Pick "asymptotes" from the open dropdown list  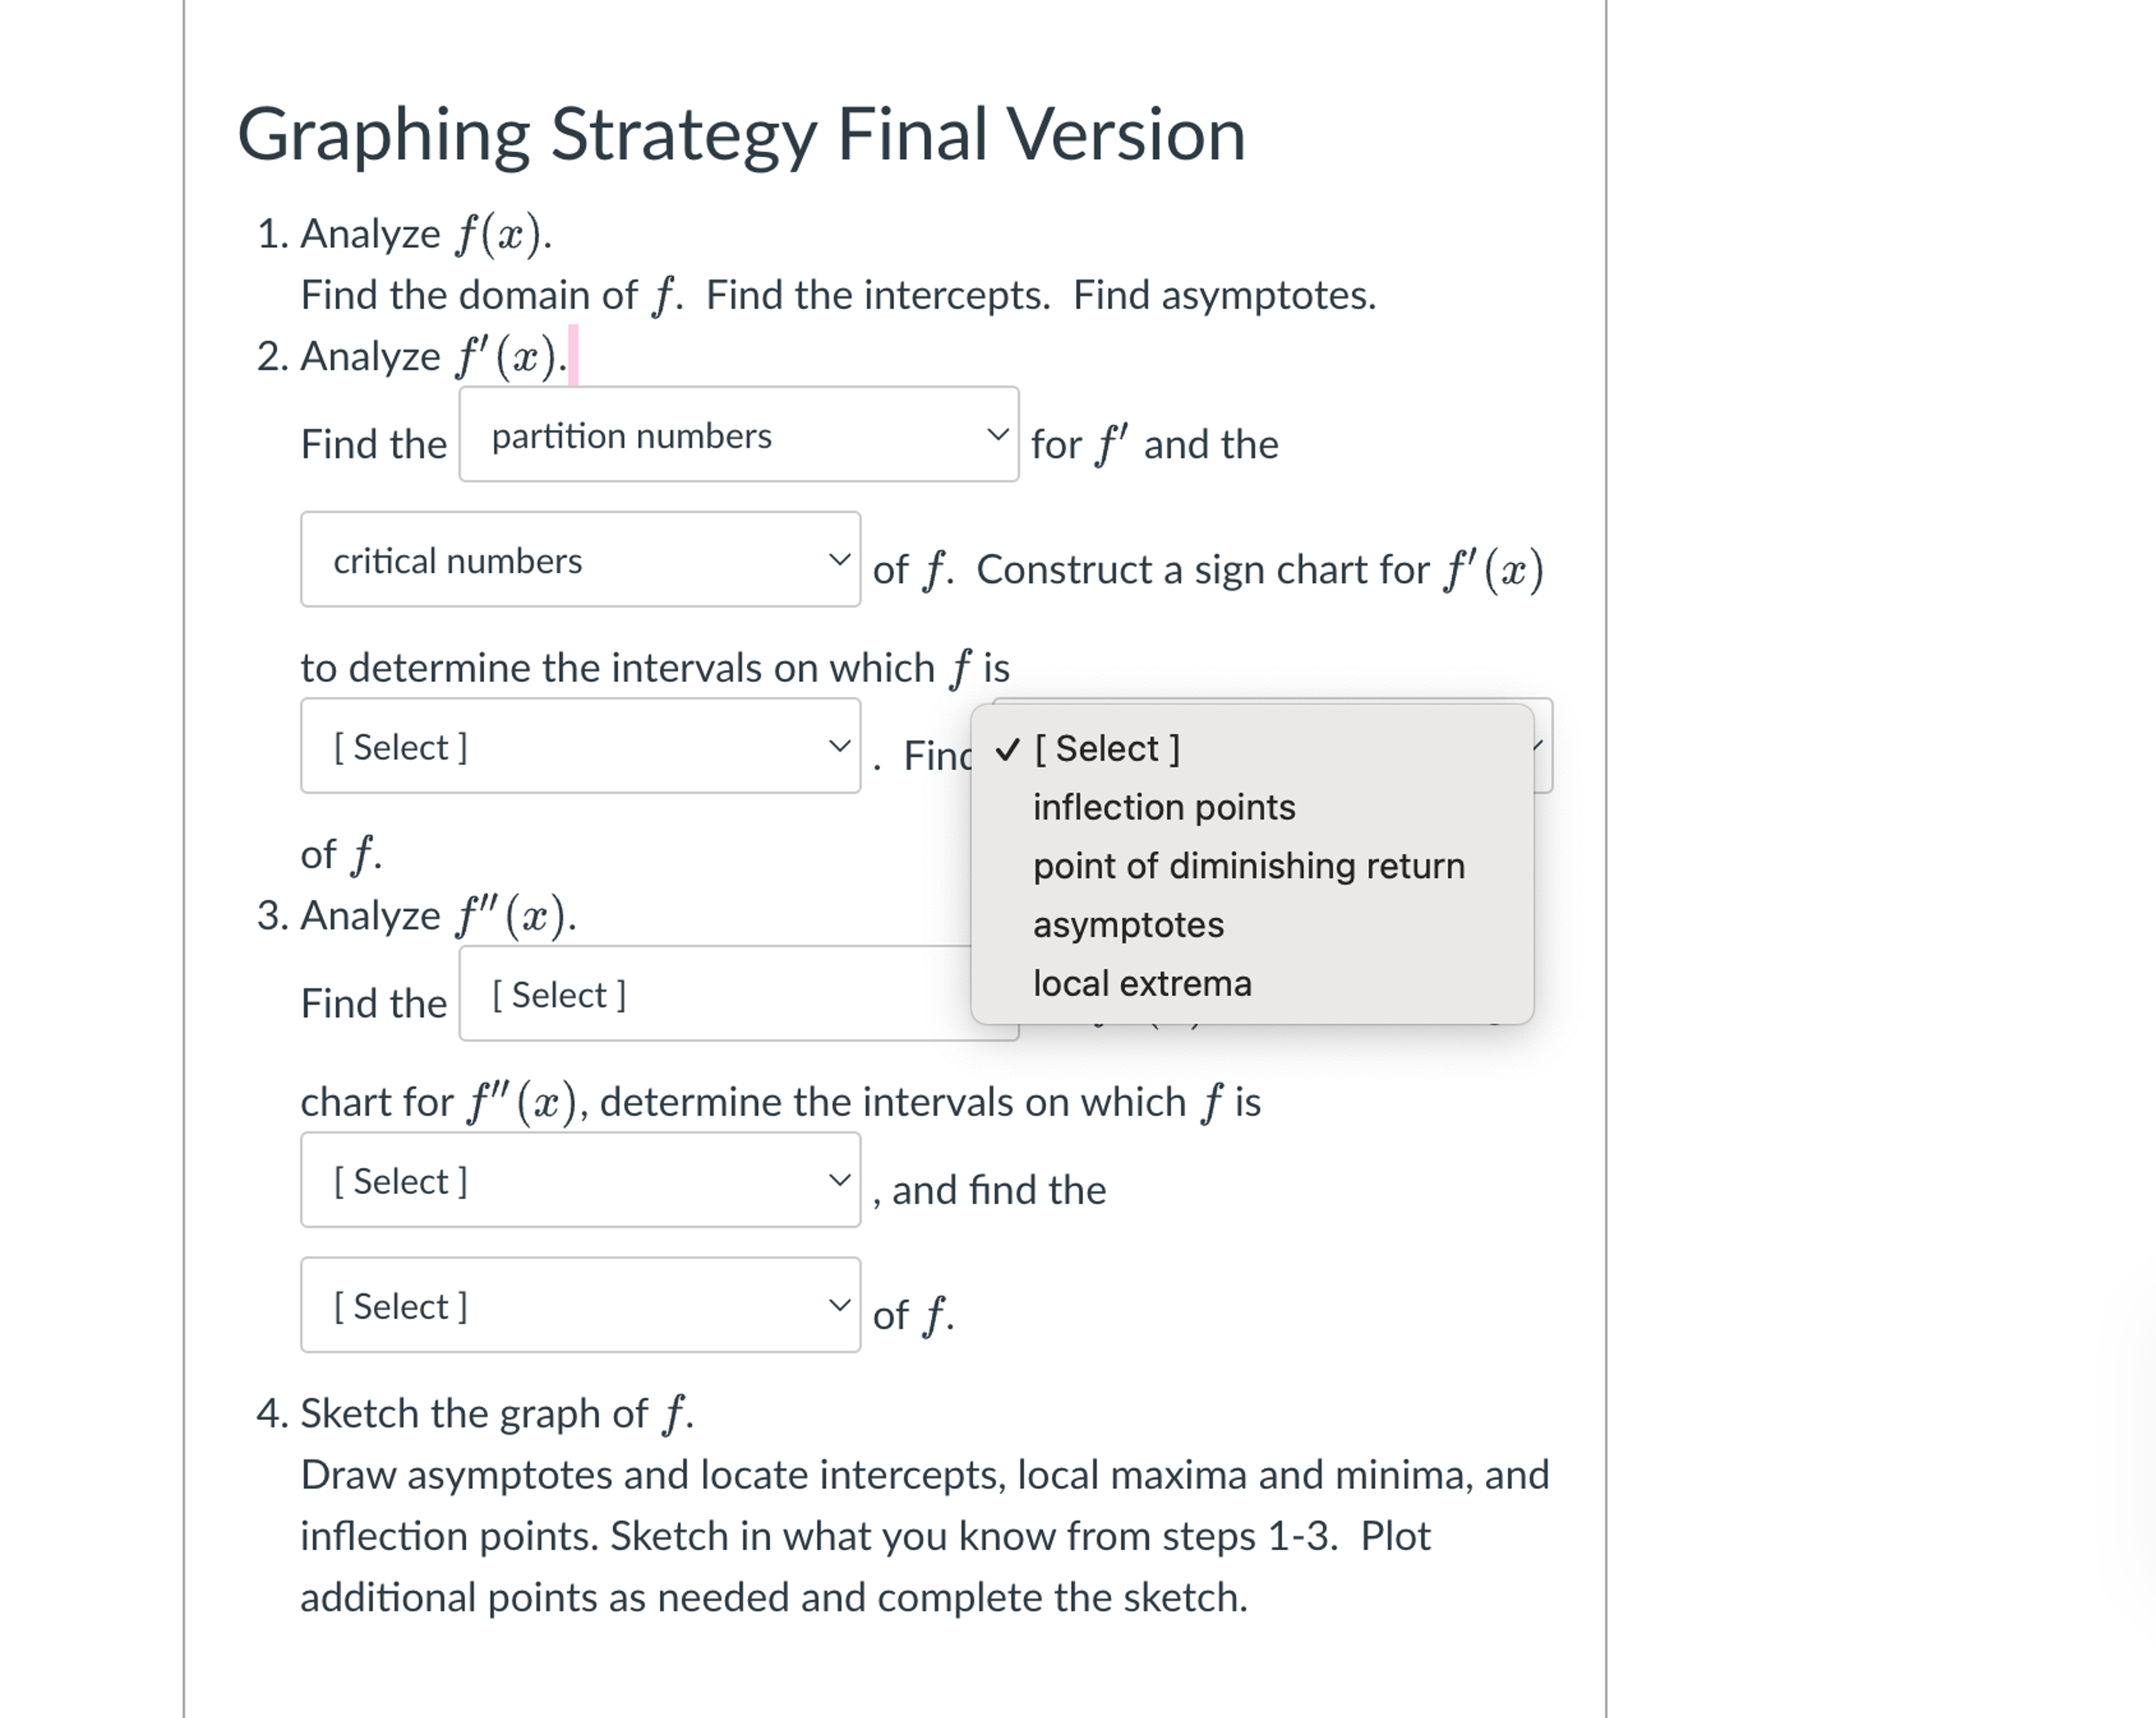click(1128, 925)
